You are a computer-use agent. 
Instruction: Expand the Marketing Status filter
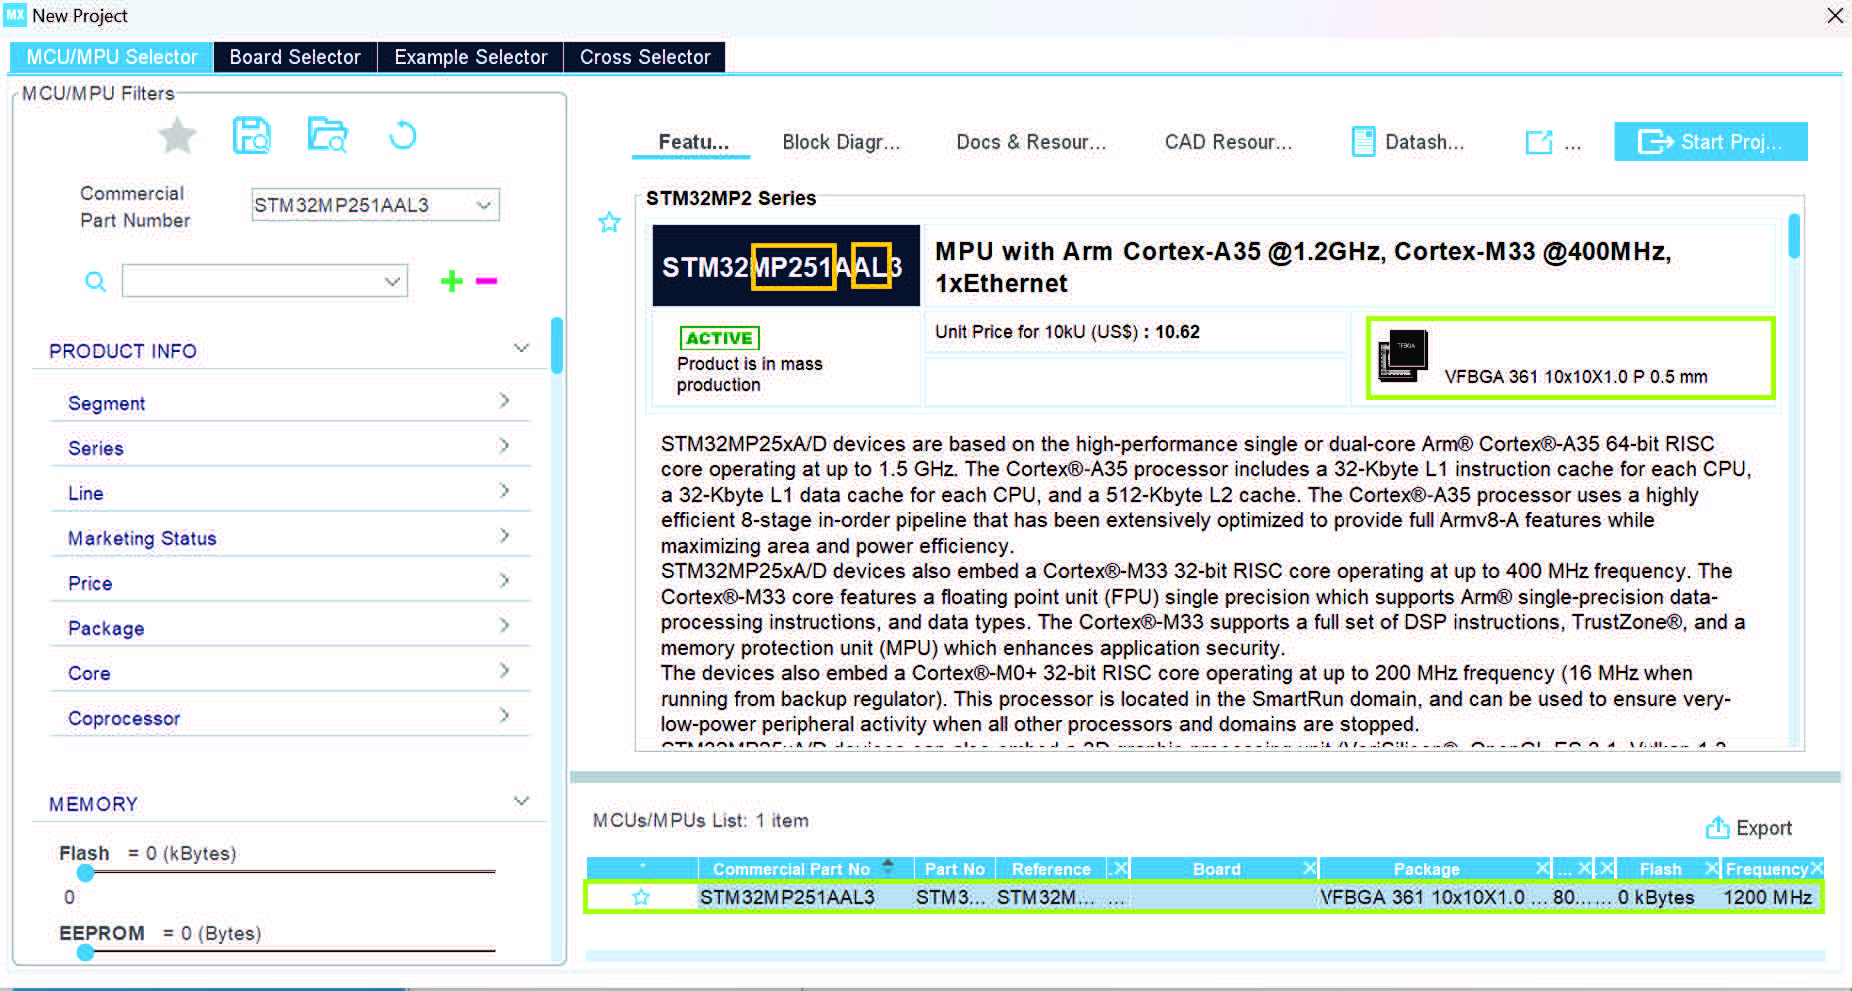coord(504,536)
